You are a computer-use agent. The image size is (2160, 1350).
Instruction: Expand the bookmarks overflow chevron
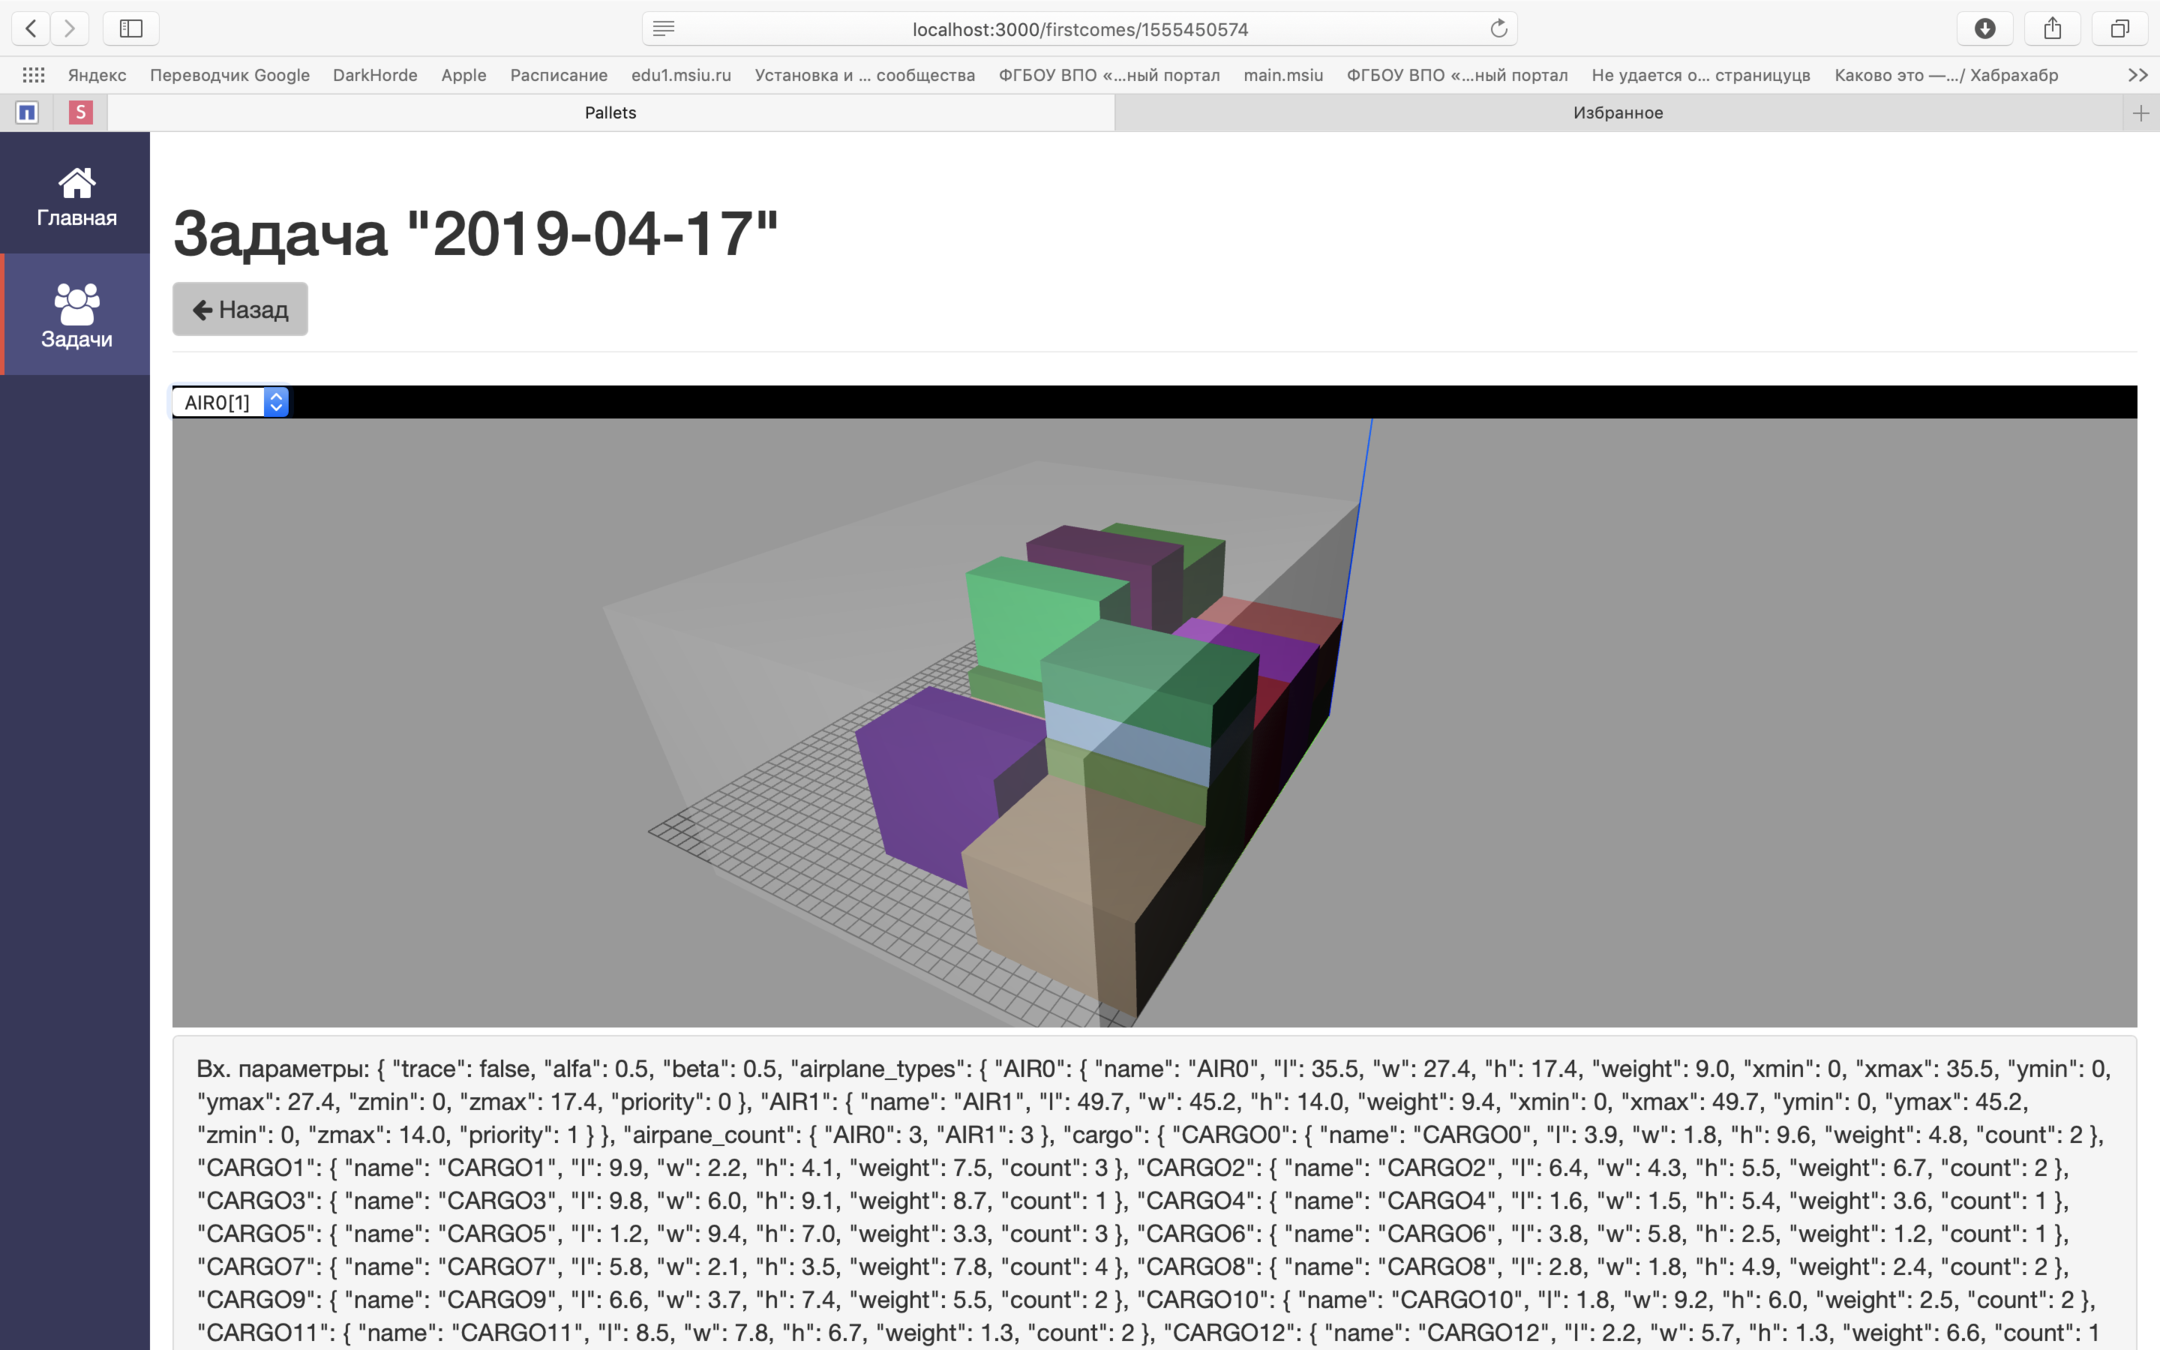(2137, 75)
